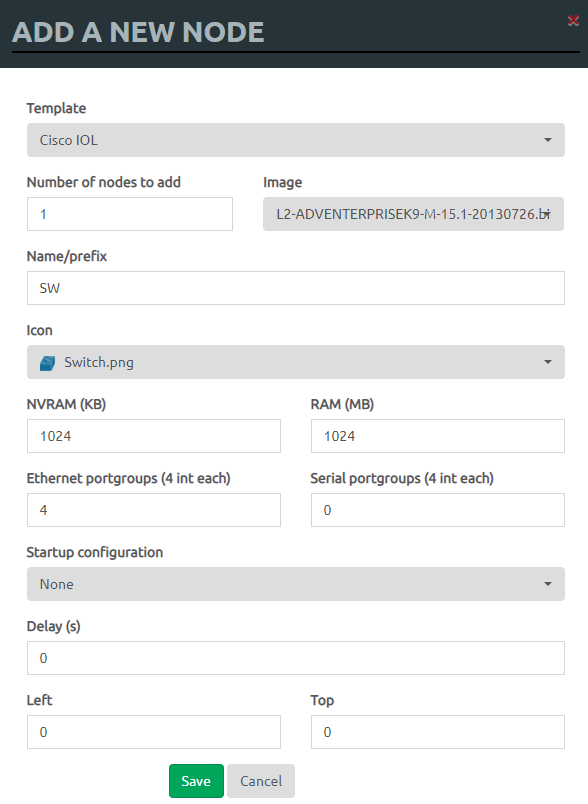Select the RAM (MB) input field

(438, 436)
